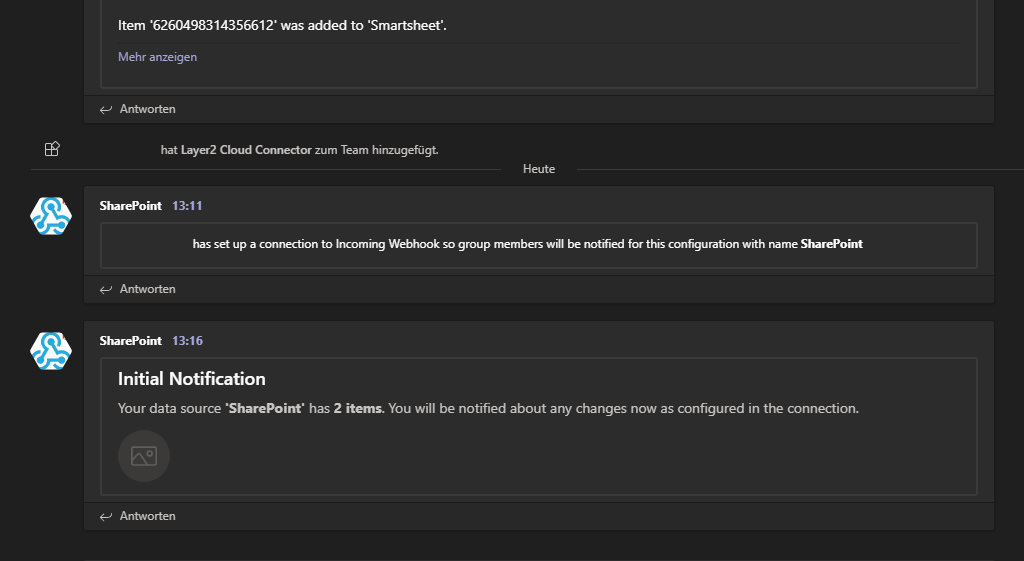Click the SharePoint avatar beside the 13:11 message
Image resolution: width=1024 pixels, height=561 pixels.
[x=51, y=215]
